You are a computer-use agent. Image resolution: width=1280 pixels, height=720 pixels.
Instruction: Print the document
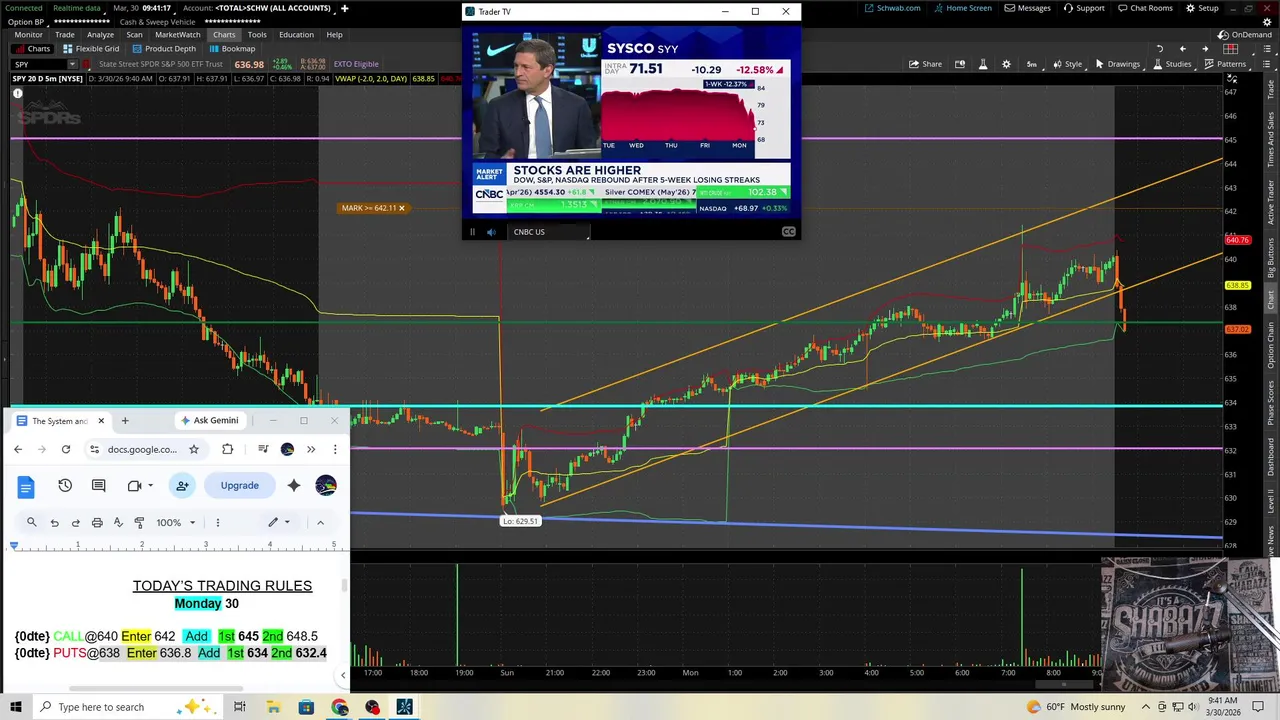97,522
